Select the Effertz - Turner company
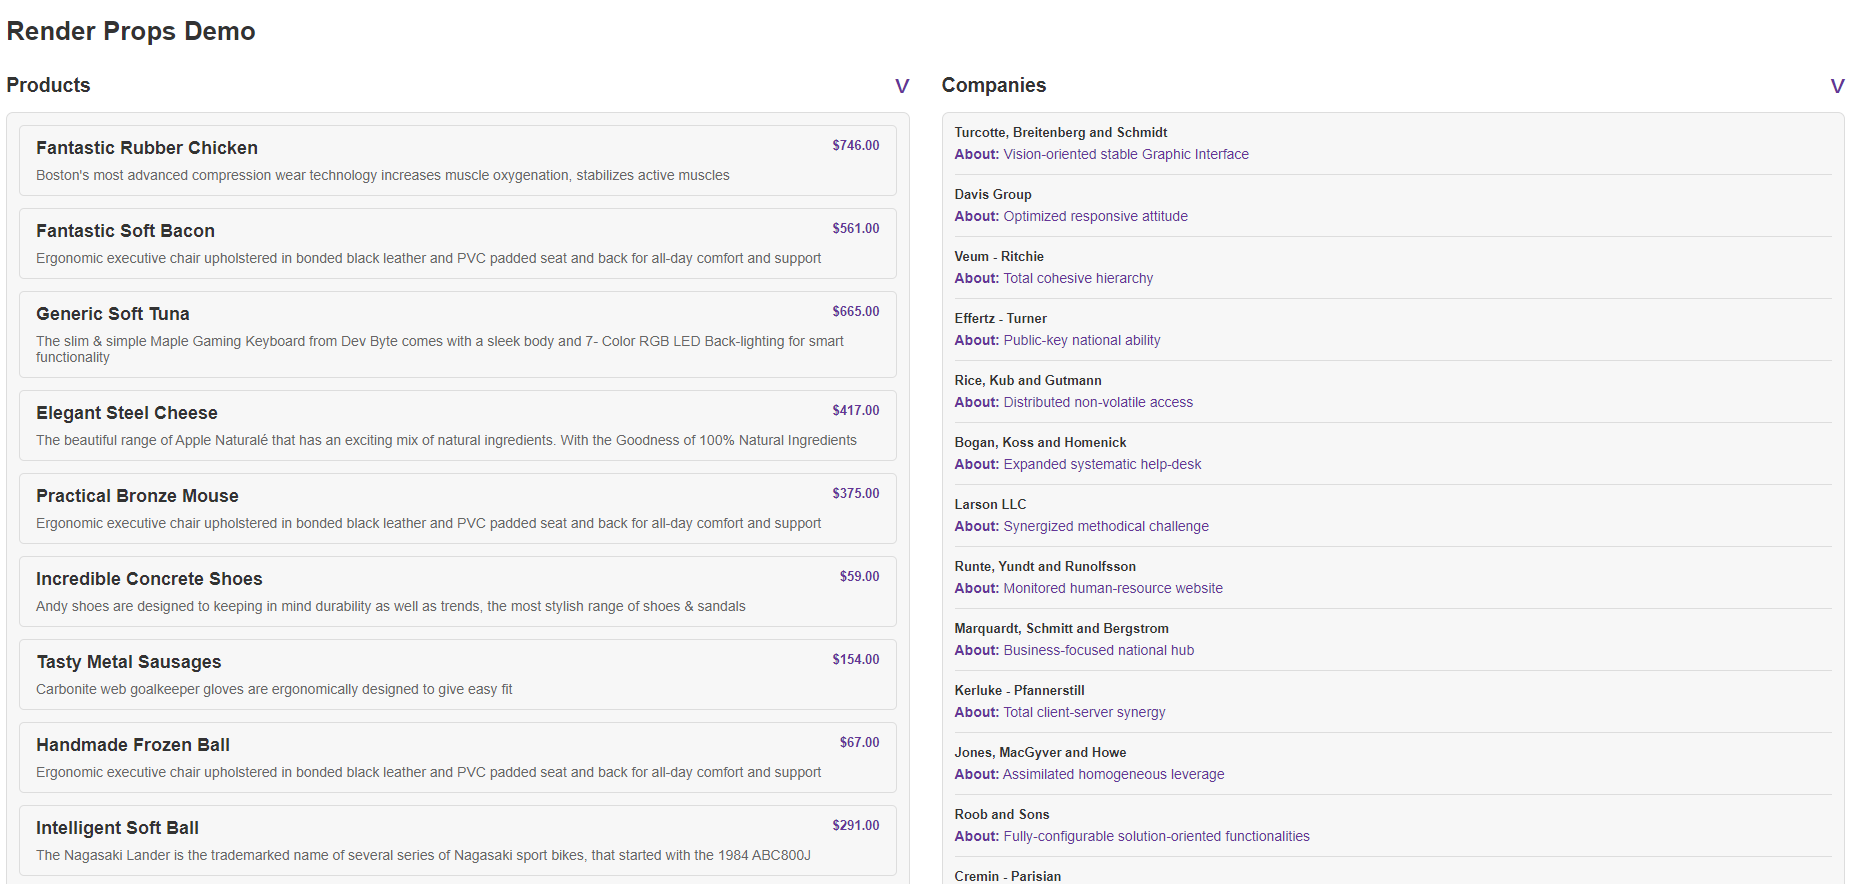 1001,318
